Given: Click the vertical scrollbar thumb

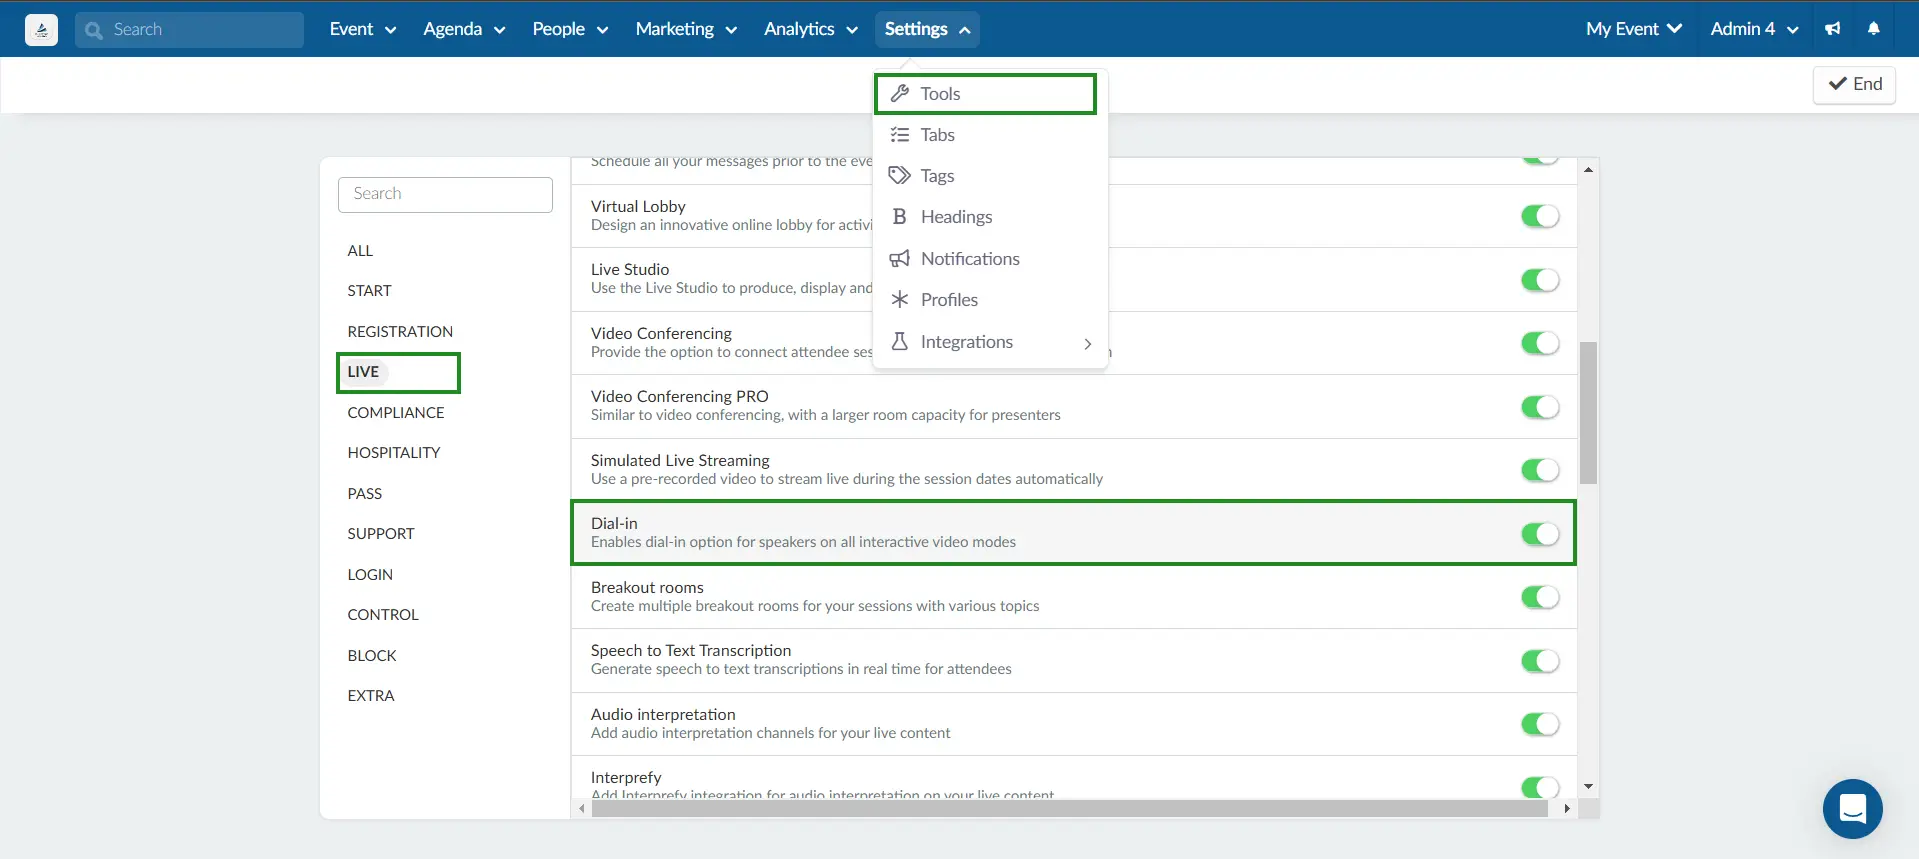Looking at the screenshot, I should pos(1588,413).
